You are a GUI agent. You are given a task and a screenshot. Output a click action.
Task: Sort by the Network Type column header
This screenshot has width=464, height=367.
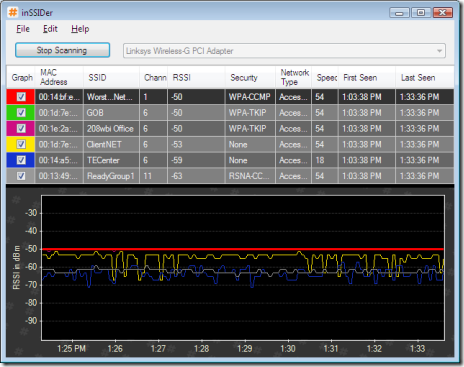coord(294,77)
